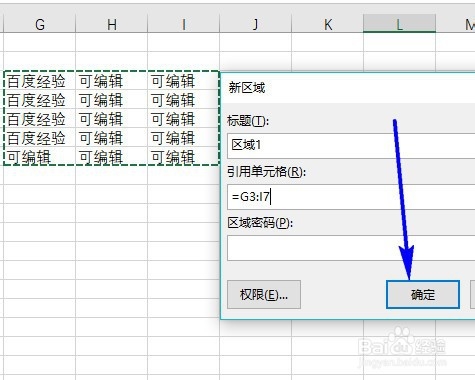This screenshot has width=475, height=380.
Task: Click the bottom 可编辑 cell in column H
Action: (112, 156)
